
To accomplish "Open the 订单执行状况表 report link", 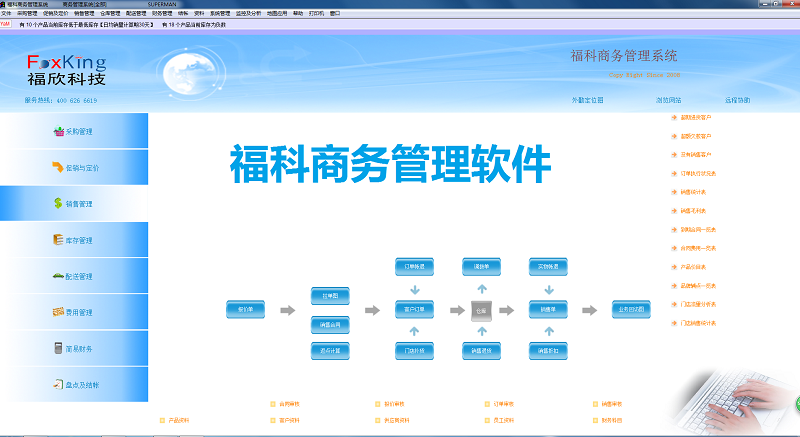I will point(698,173).
